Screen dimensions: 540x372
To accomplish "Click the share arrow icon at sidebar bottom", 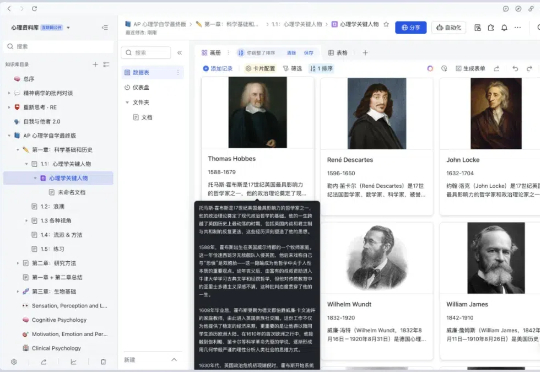I will pyautogui.click(x=44, y=362).
